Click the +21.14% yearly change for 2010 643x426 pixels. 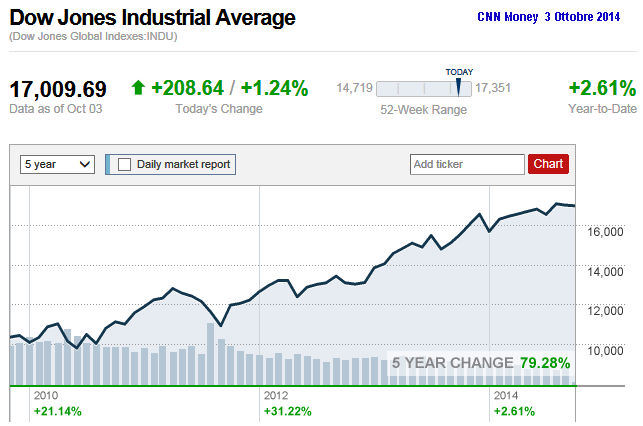[57, 411]
